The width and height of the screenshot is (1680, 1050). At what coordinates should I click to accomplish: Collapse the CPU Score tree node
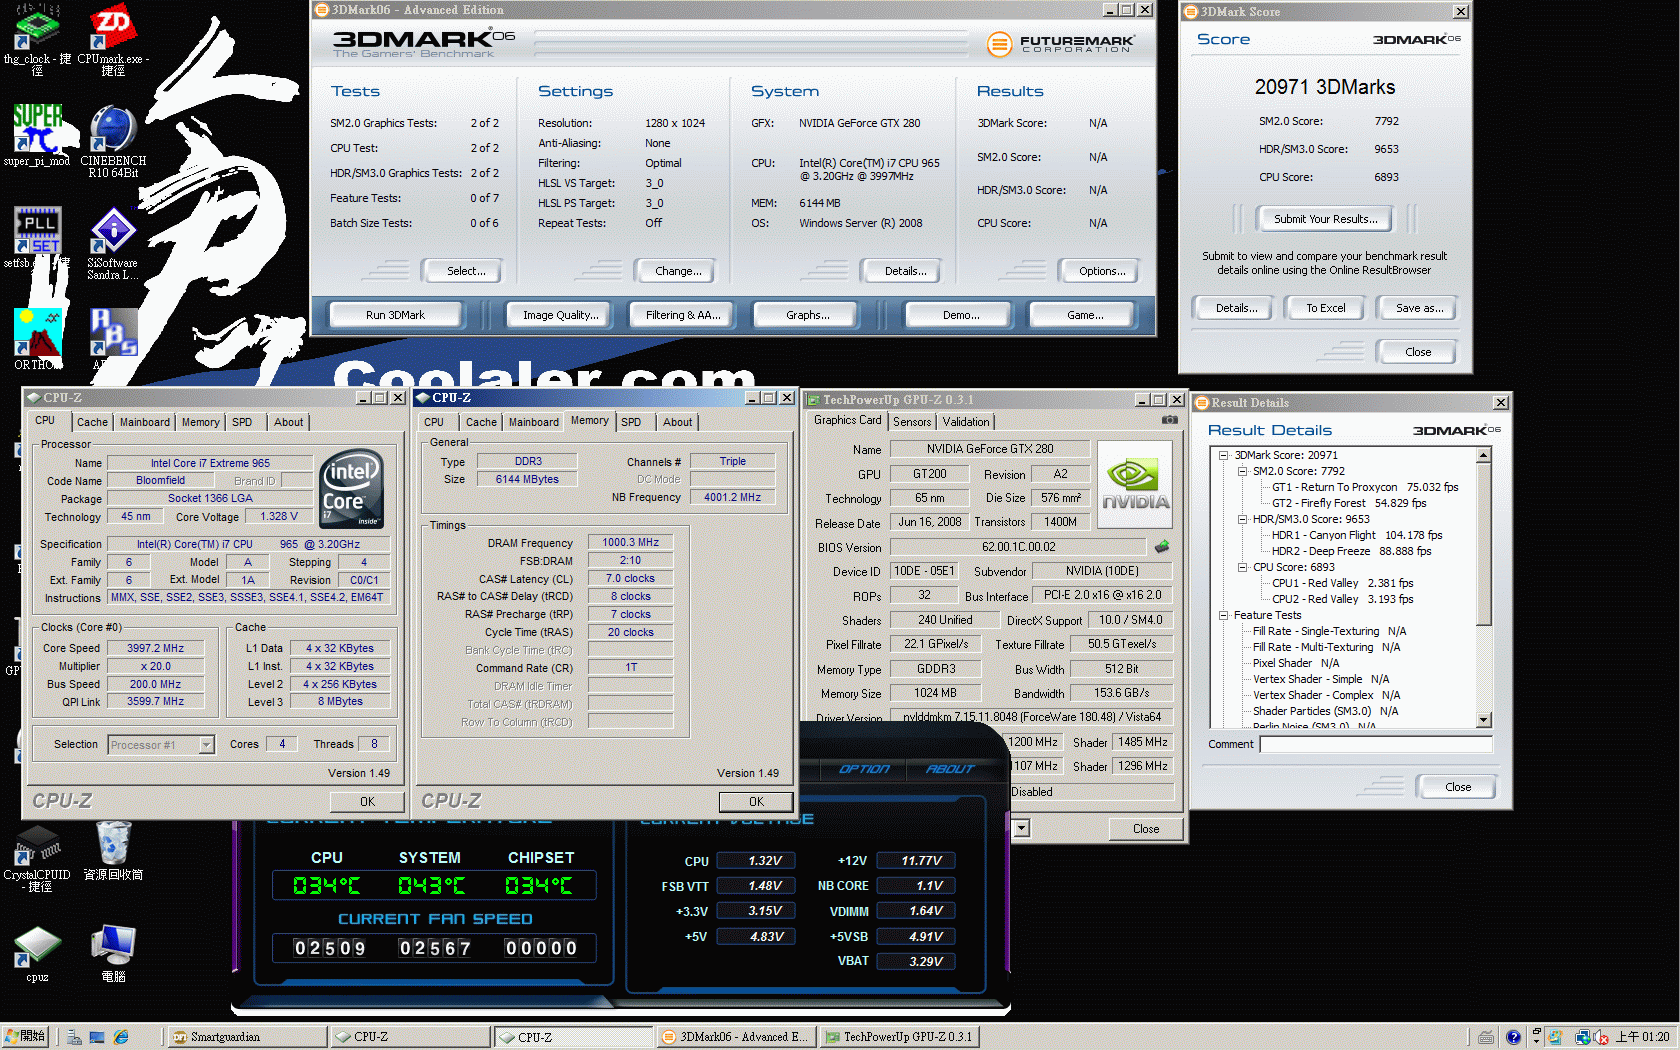[x=1242, y=567]
